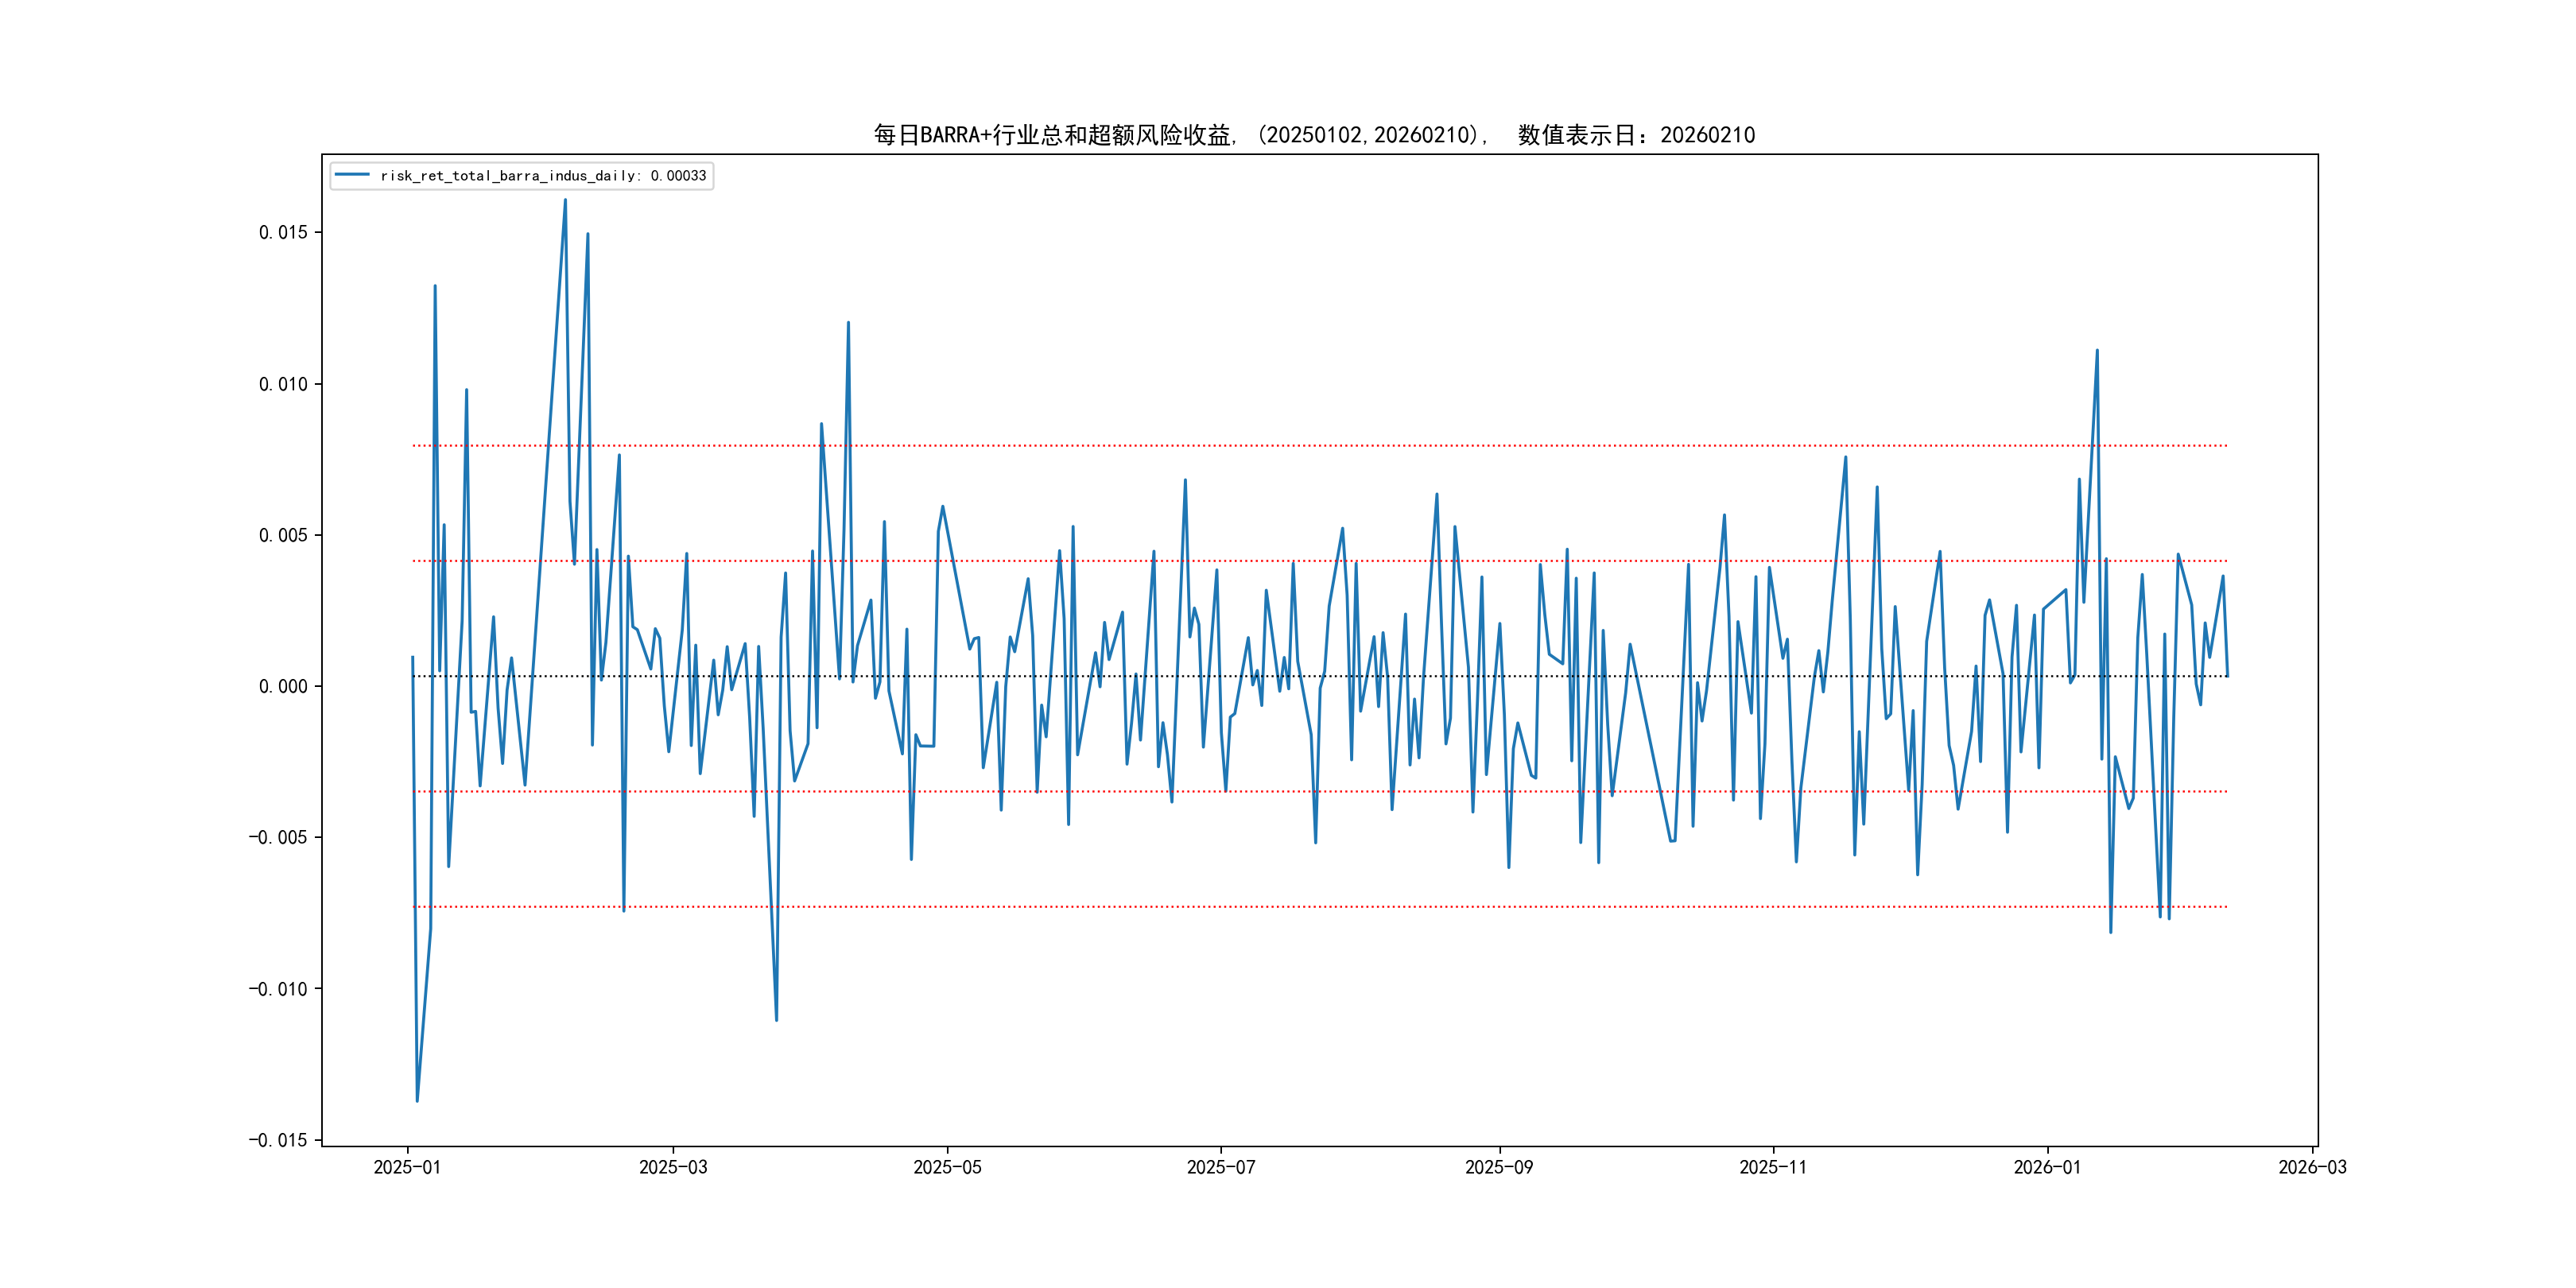Click the -0.010 y-axis tick label

pos(278,989)
